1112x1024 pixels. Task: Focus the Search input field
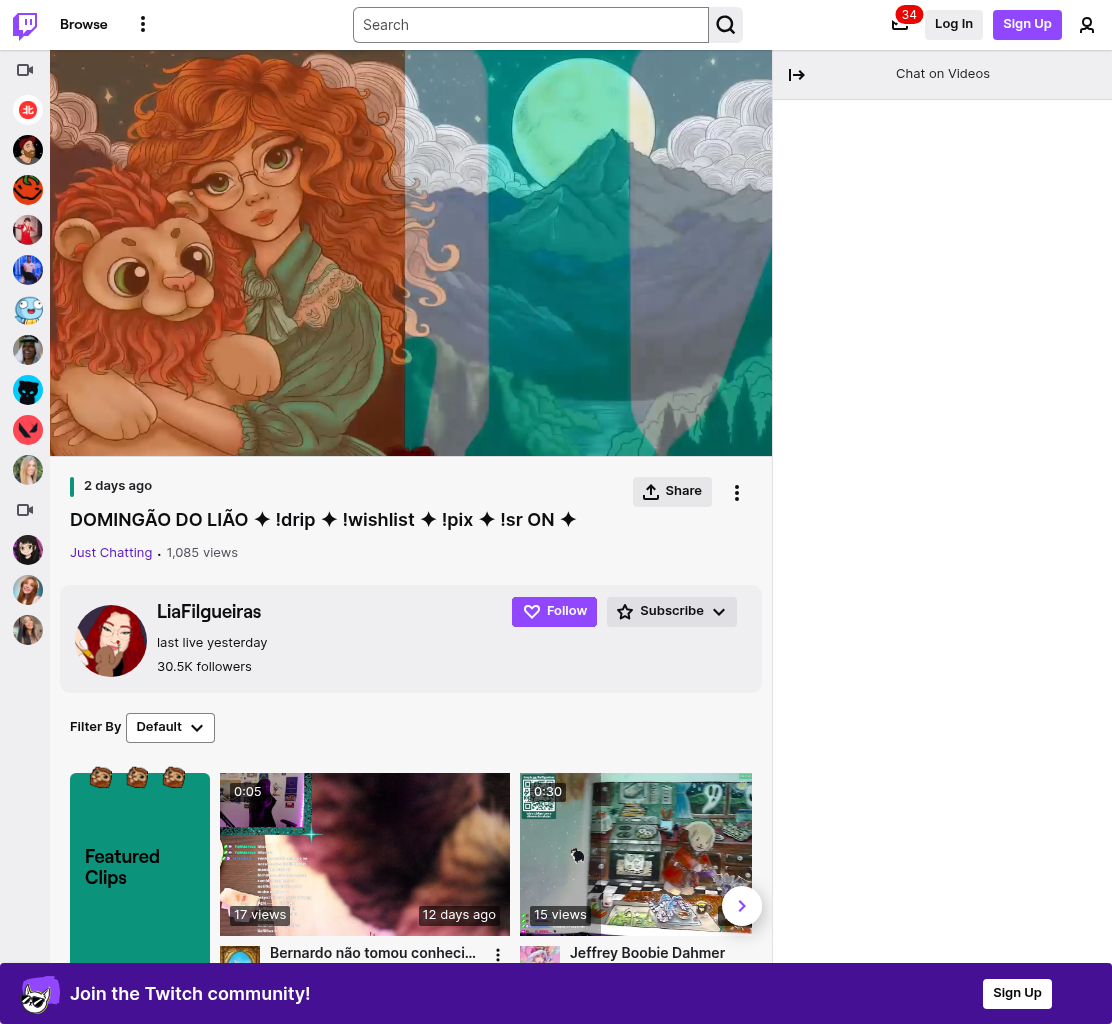coord(530,25)
